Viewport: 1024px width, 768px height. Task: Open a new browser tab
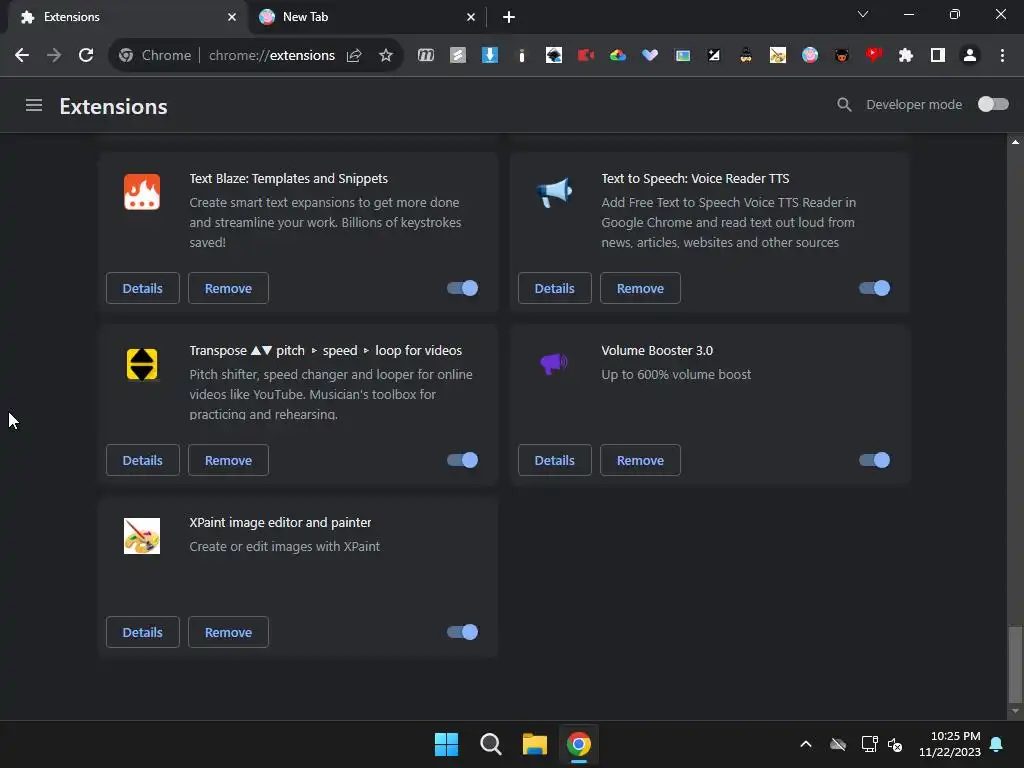click(509, 17)
